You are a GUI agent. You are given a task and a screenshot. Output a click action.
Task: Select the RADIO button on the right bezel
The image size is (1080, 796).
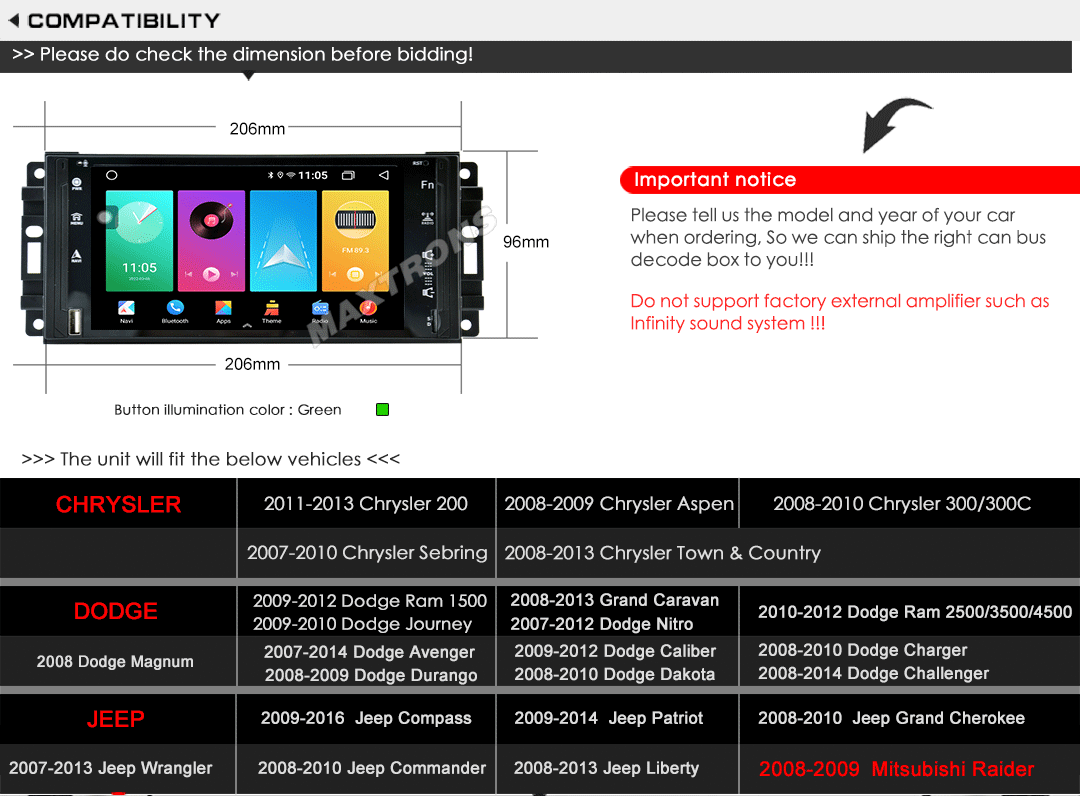point(428,218)
